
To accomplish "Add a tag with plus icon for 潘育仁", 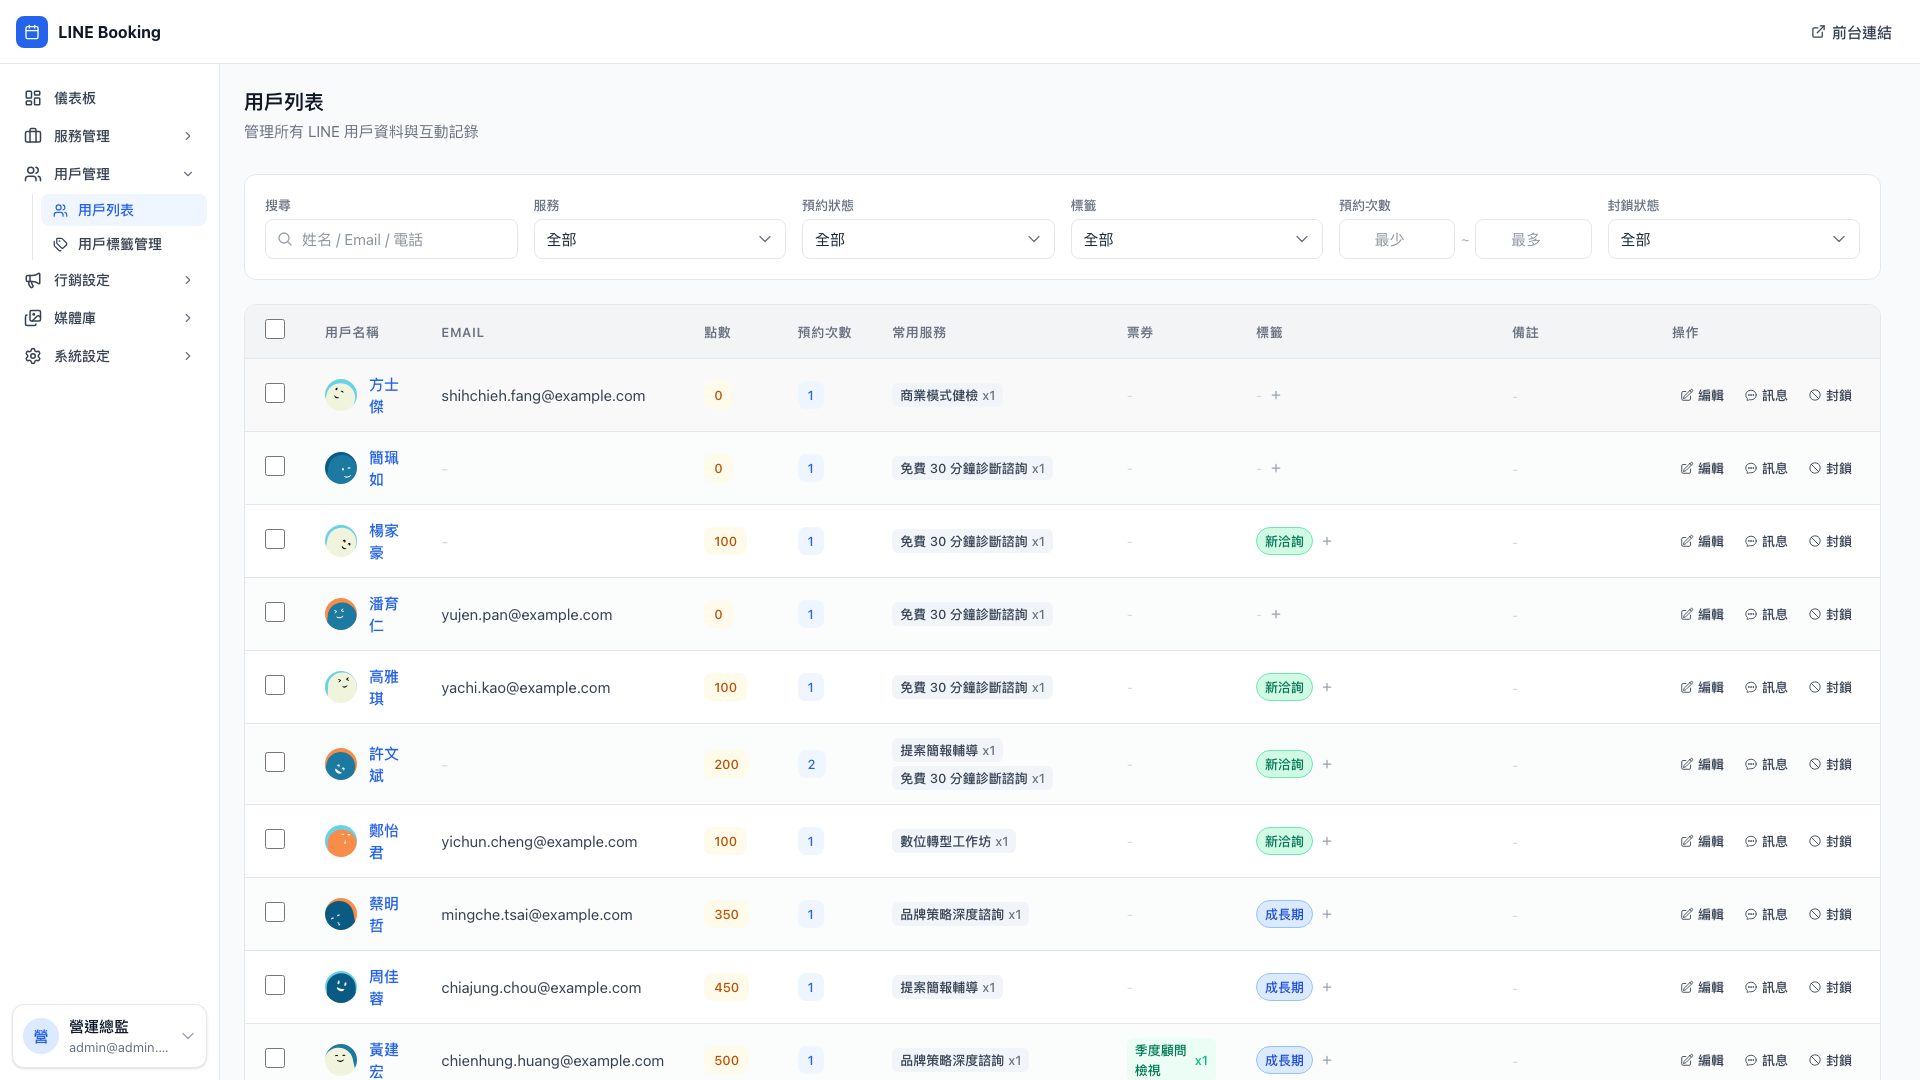I will tap(1276, 614).
